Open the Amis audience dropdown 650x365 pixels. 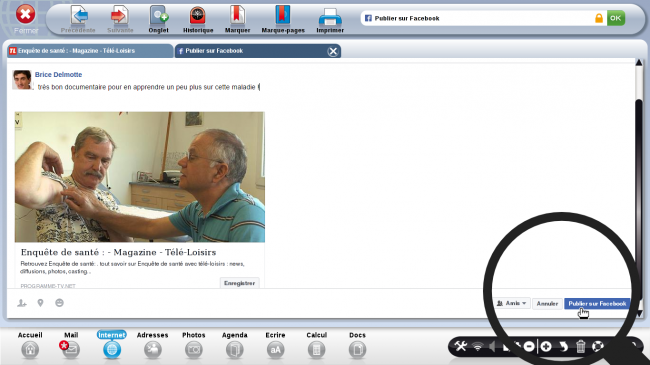coord(512,303)
